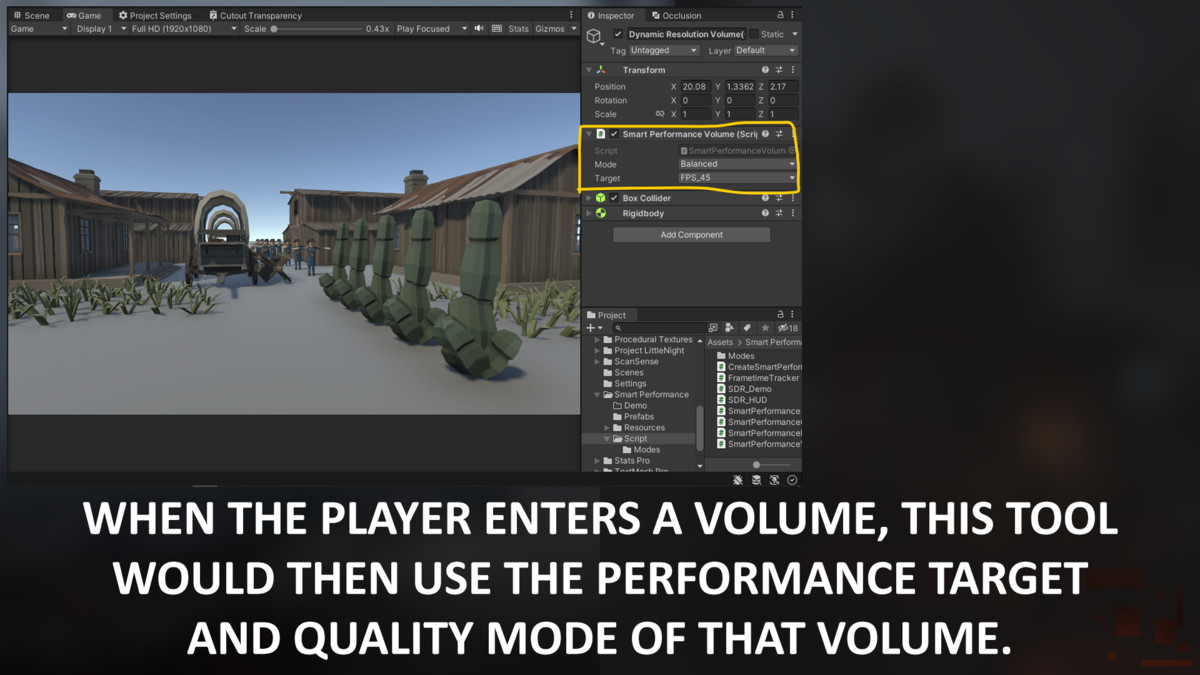
Task: Click the Add Component button
Action: pos(691,235)
